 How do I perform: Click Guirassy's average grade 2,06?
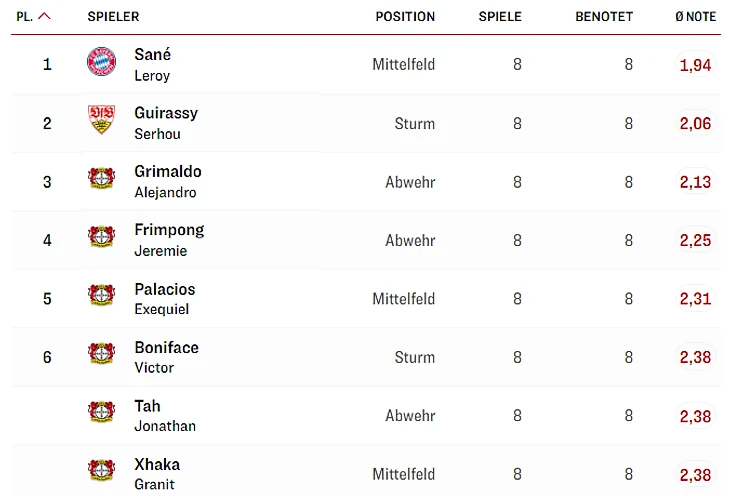pyautogui.click(x=695, y=123)
